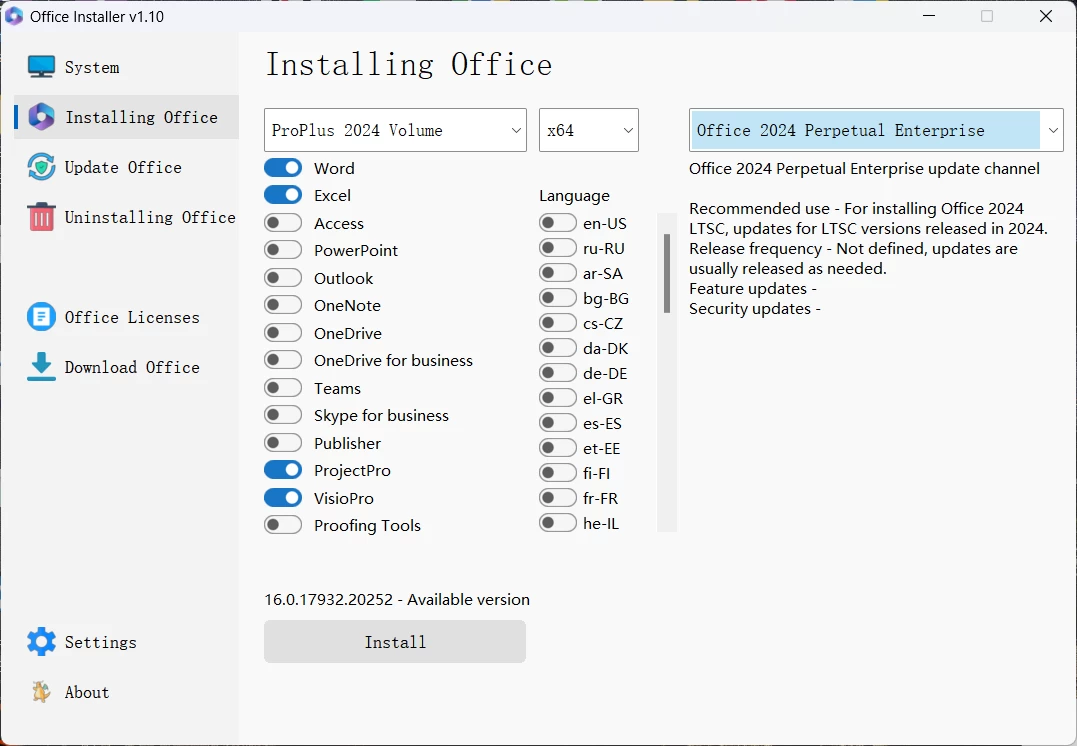Open the Settings page
This screenshot has height=746, width=1077.
point(126,642)
